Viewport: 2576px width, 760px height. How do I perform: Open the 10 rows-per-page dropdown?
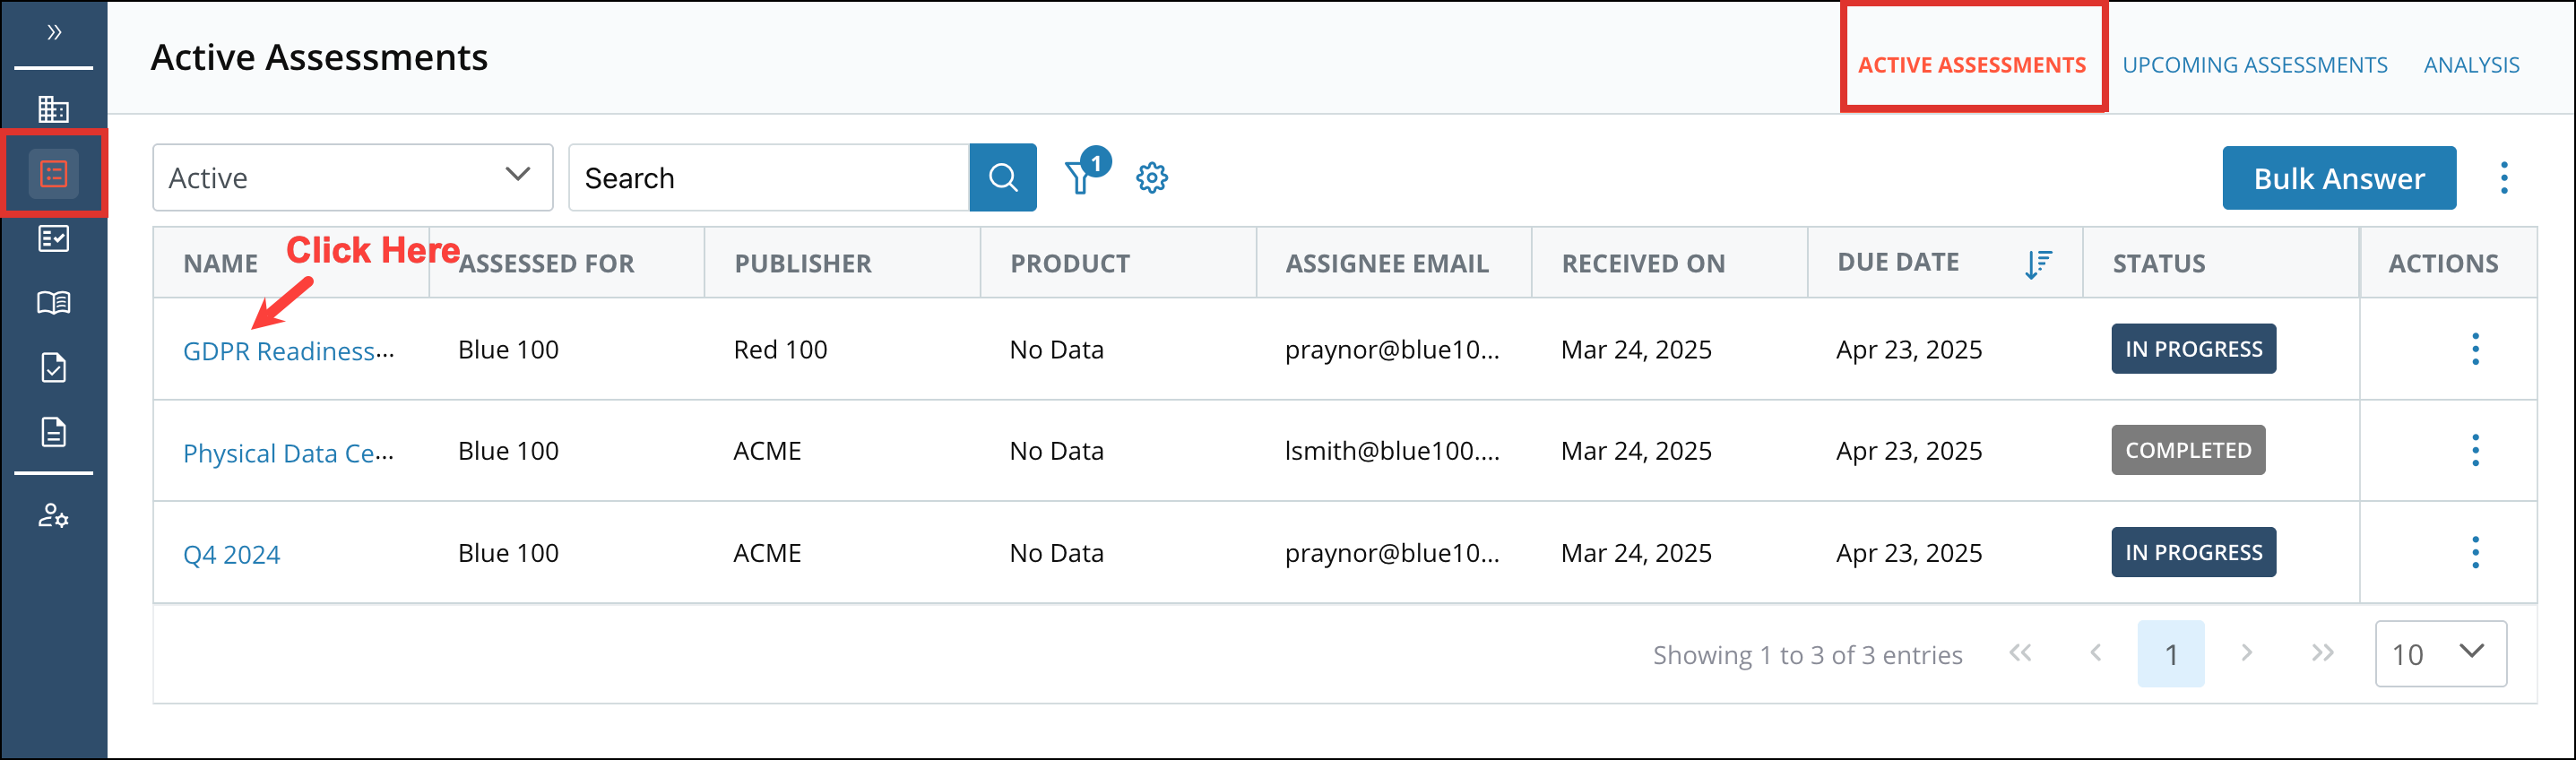(2440, 654)
